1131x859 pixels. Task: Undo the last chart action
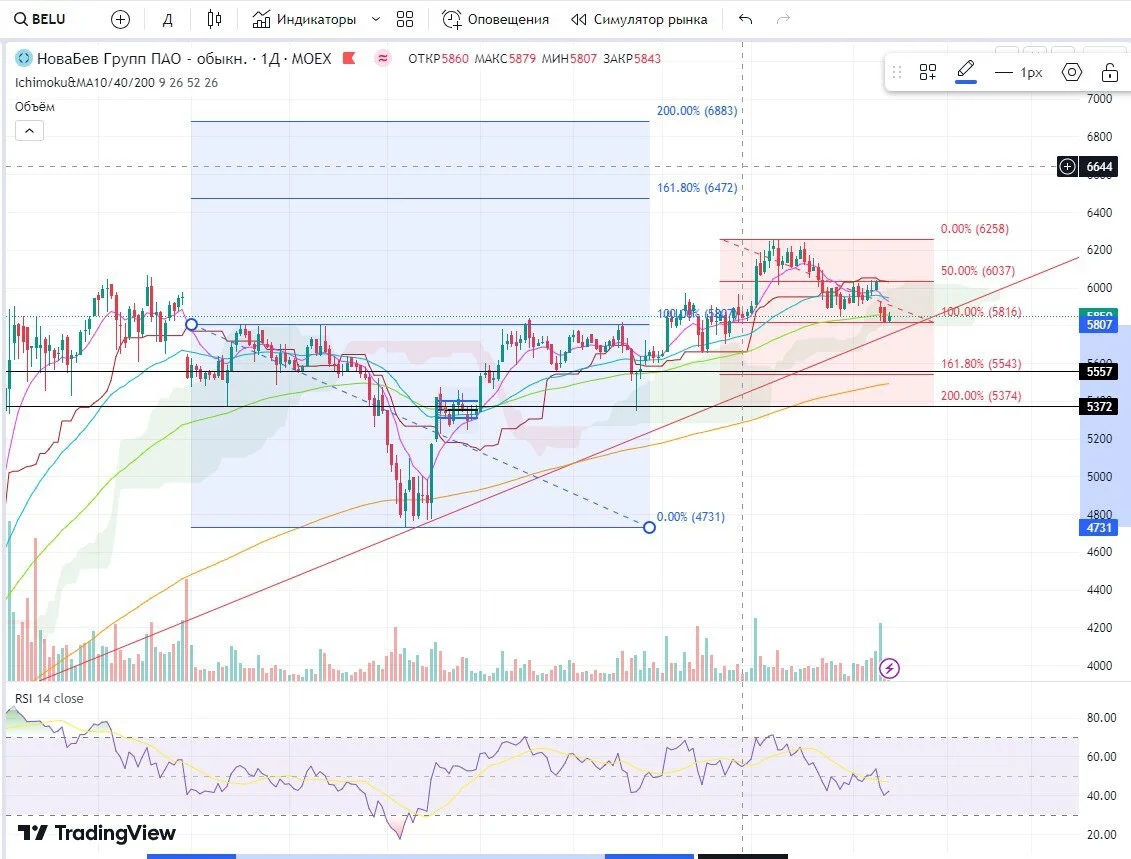(x=746, y=19)
